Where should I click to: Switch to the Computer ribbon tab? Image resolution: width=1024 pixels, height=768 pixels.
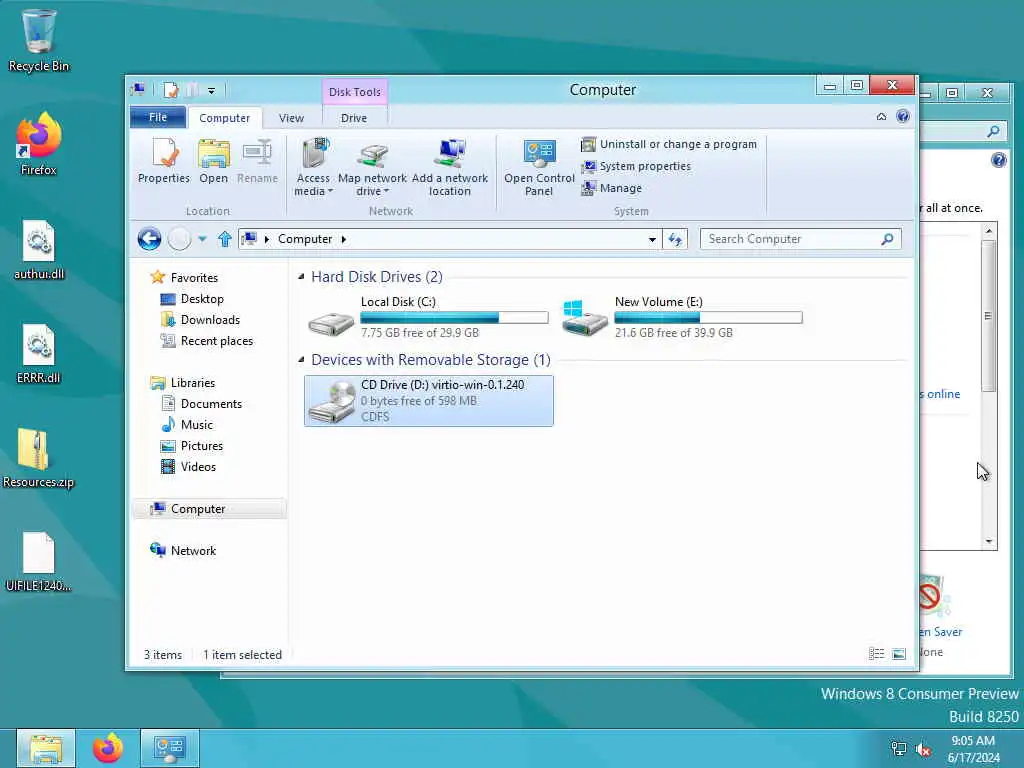point(225,118)
